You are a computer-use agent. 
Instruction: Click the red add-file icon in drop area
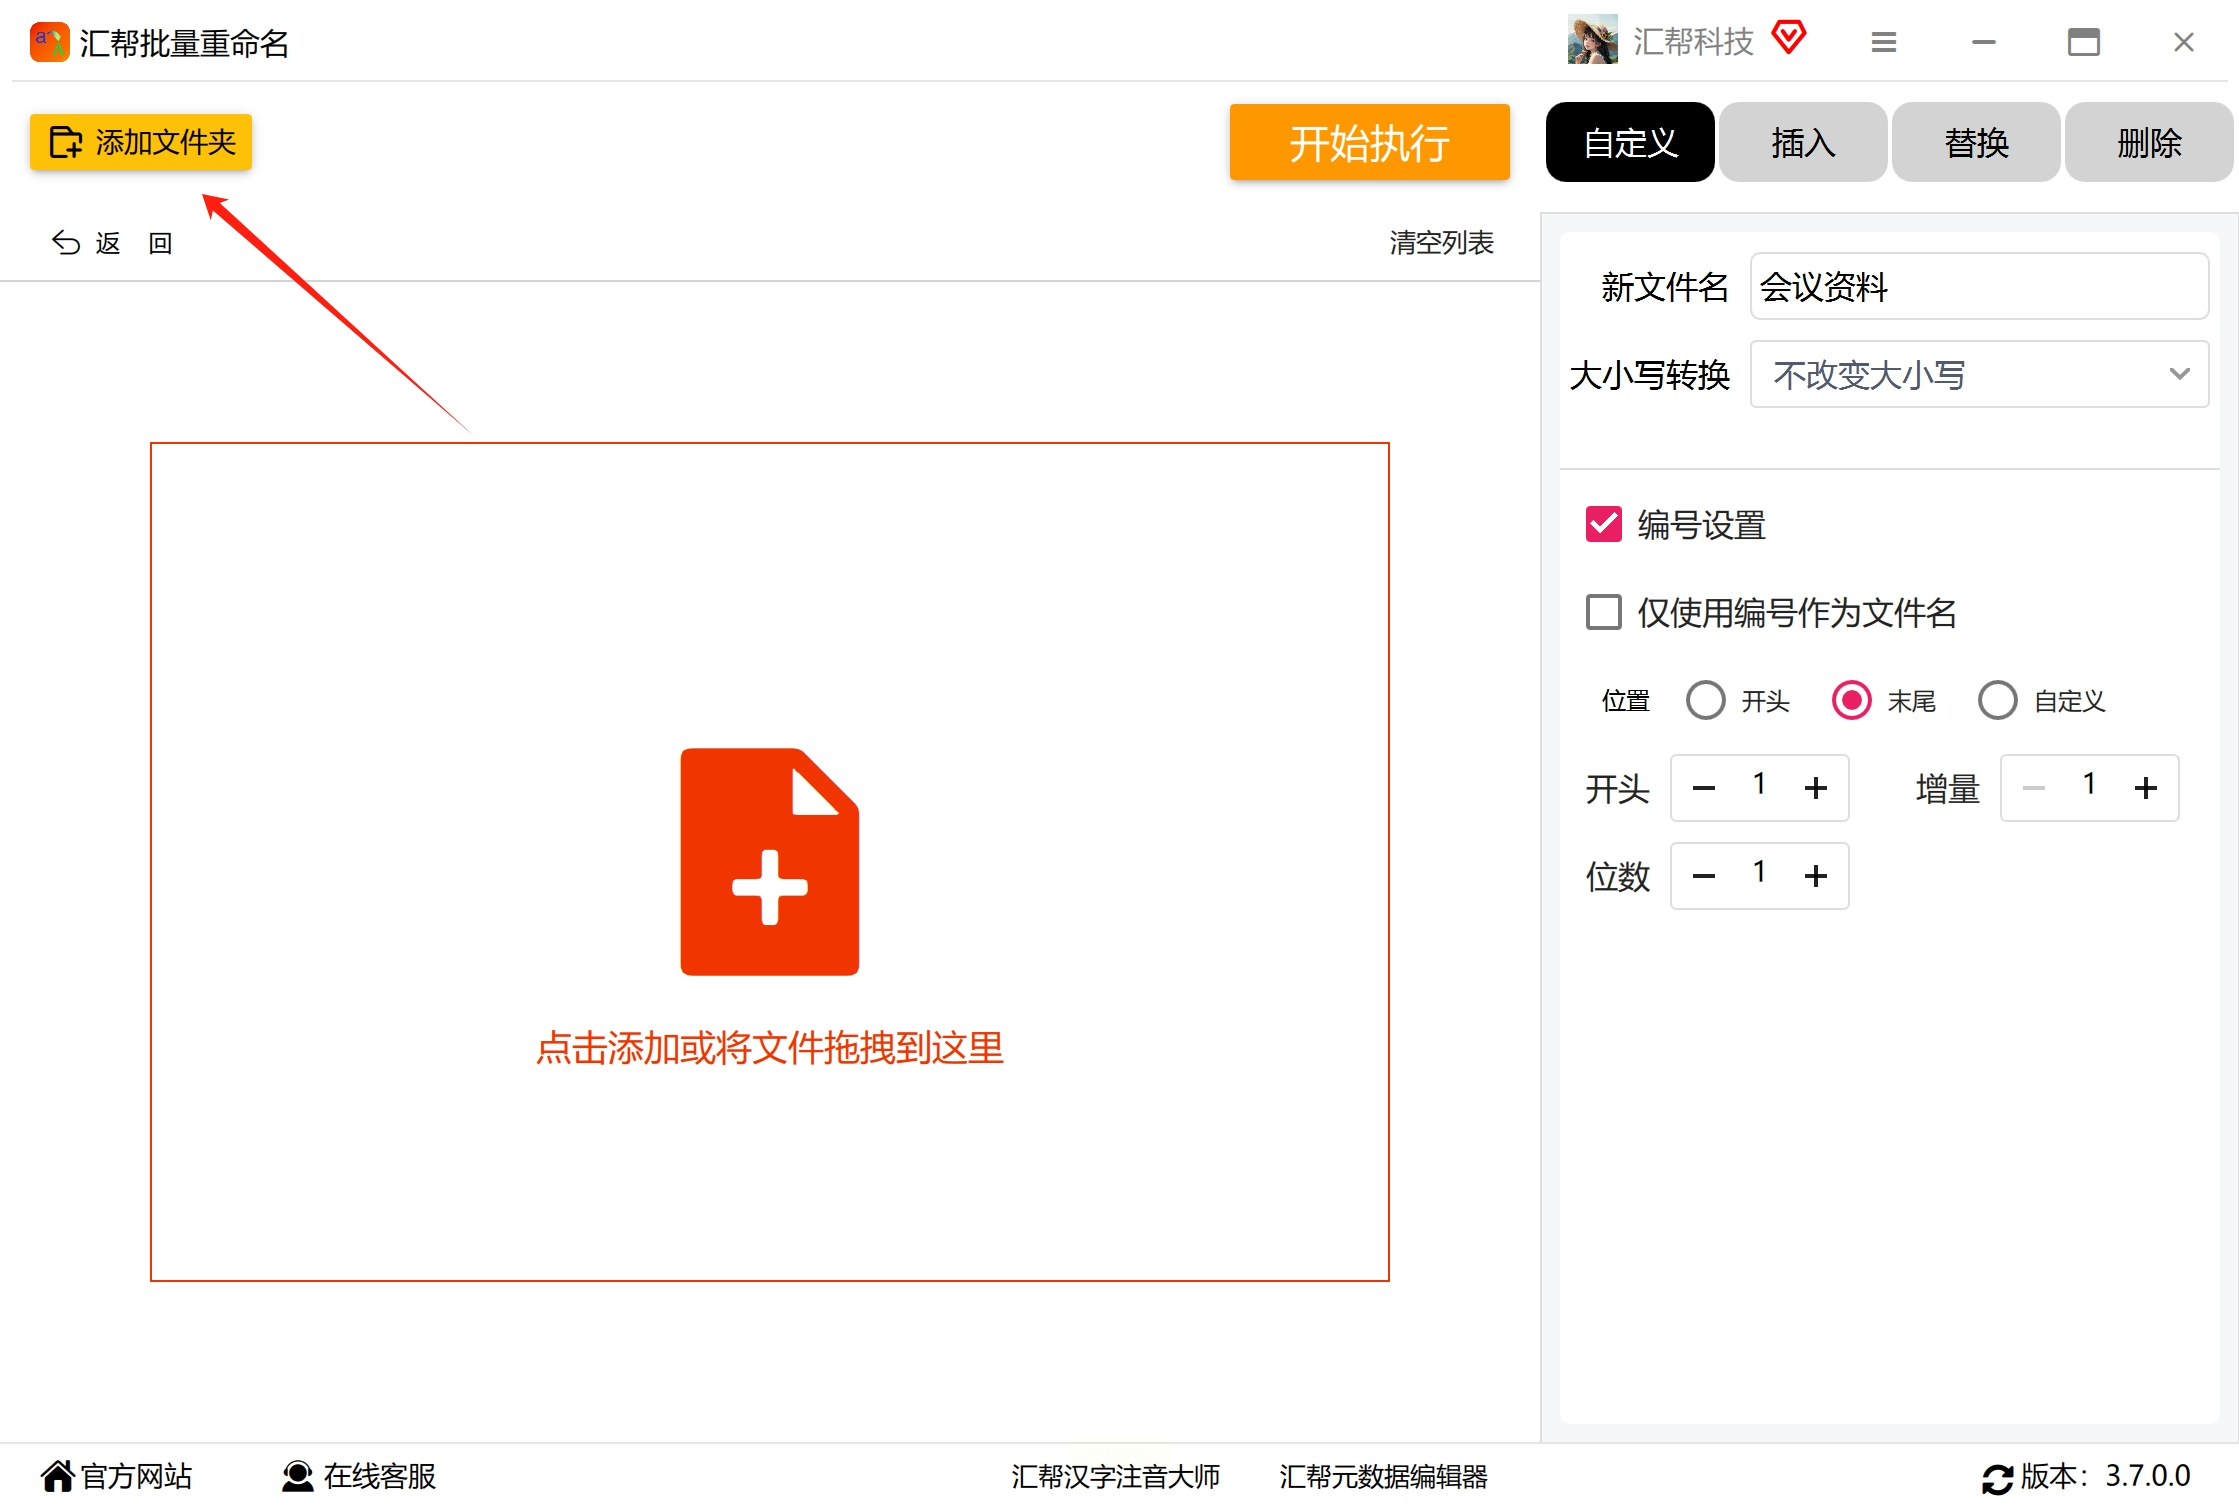tap(769, 861)
